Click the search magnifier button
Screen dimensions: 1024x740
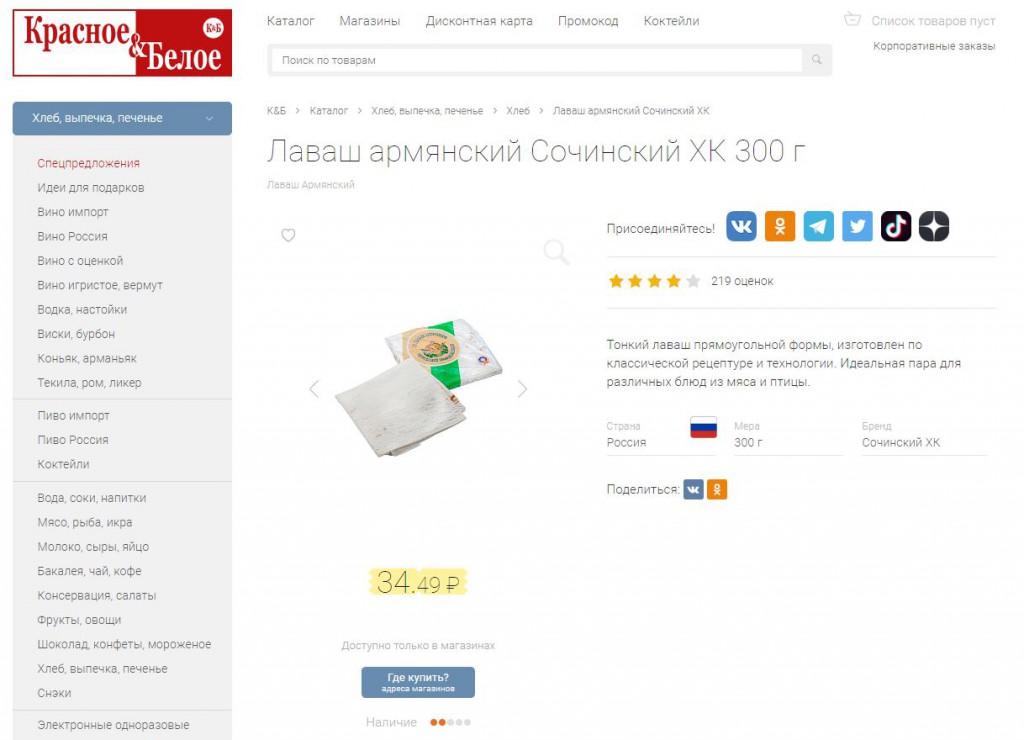click(816, 60)
